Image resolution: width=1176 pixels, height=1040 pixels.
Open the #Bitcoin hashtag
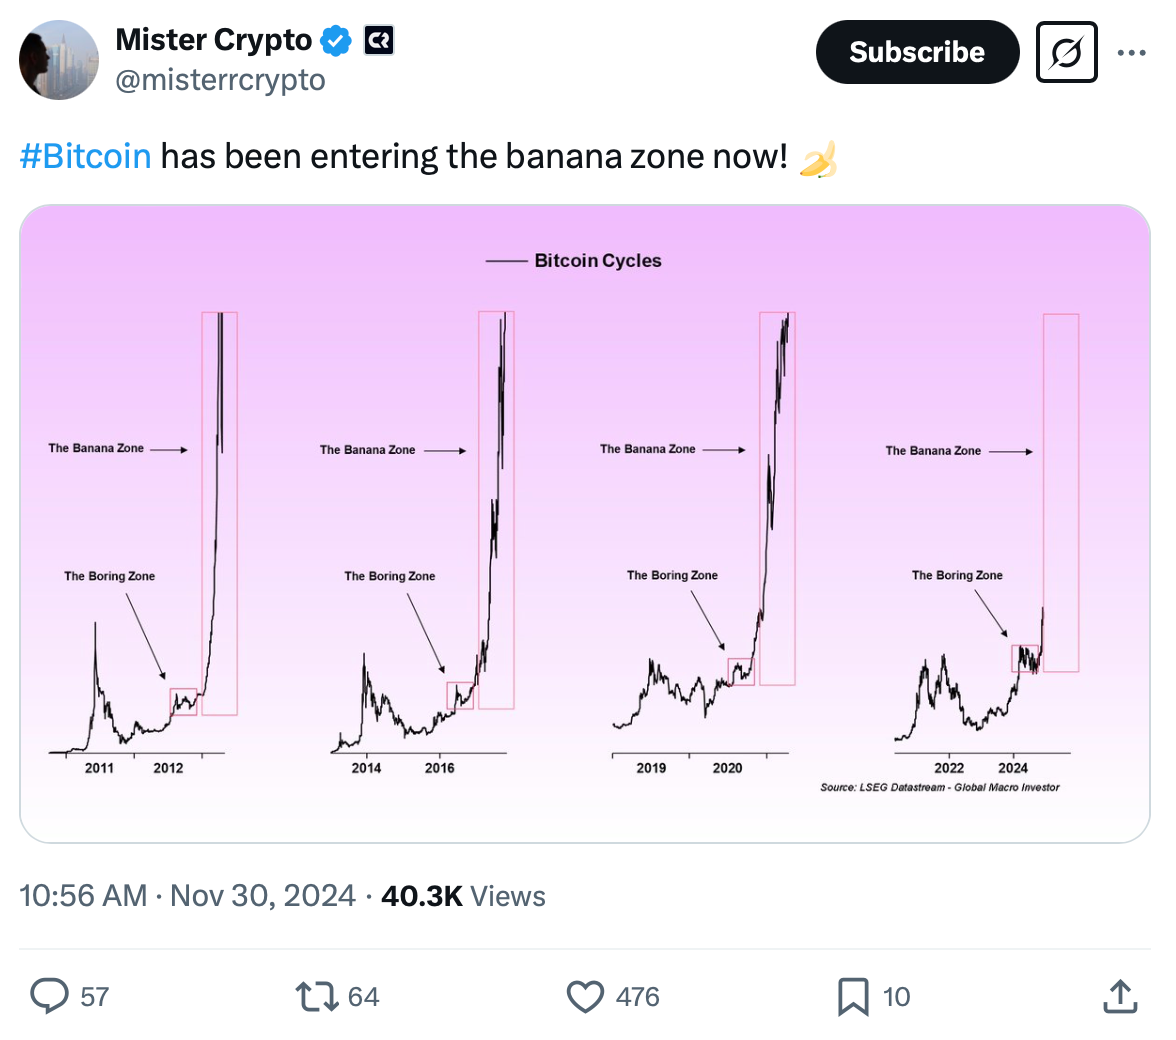click(85, 156)
